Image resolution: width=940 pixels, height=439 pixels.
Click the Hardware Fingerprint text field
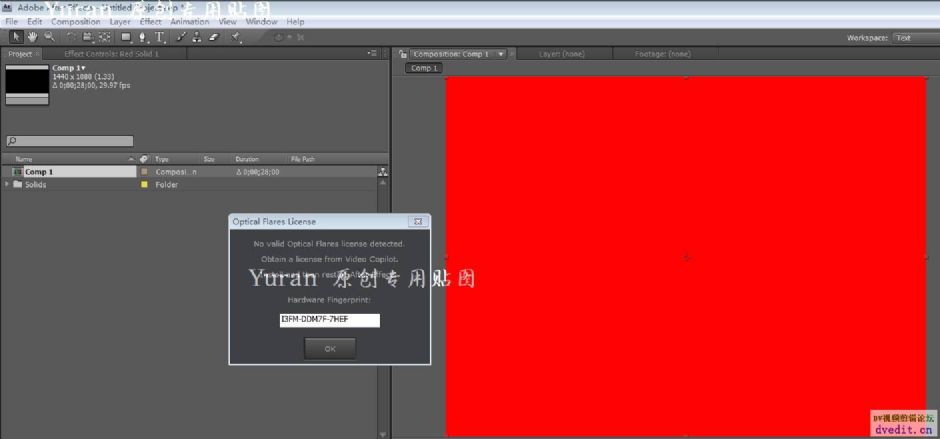point(330,320)
